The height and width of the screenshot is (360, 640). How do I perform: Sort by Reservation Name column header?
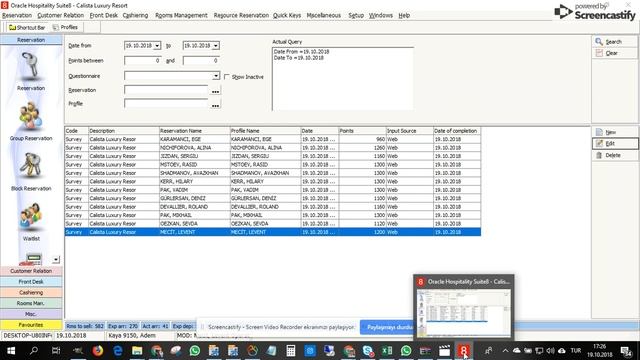click(x=195, y=131)
